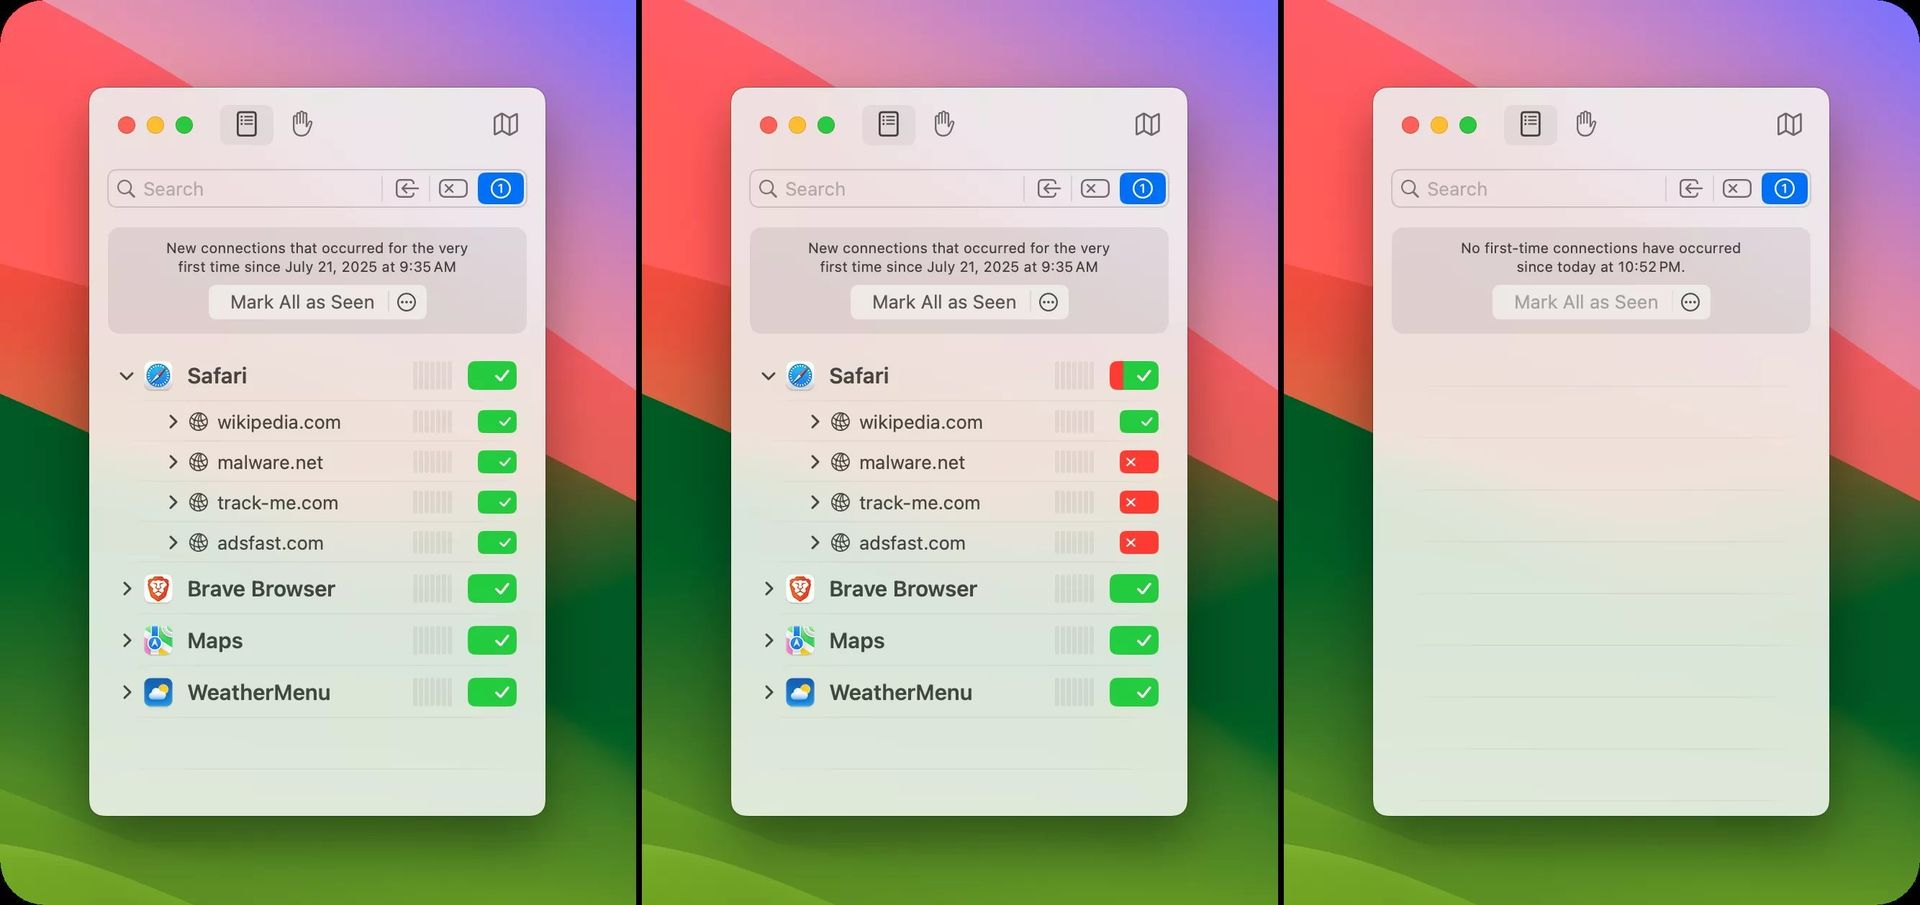Toggle the split red-green Safari rule switch
1920x905 pixels.
[x=1133, y=376]
